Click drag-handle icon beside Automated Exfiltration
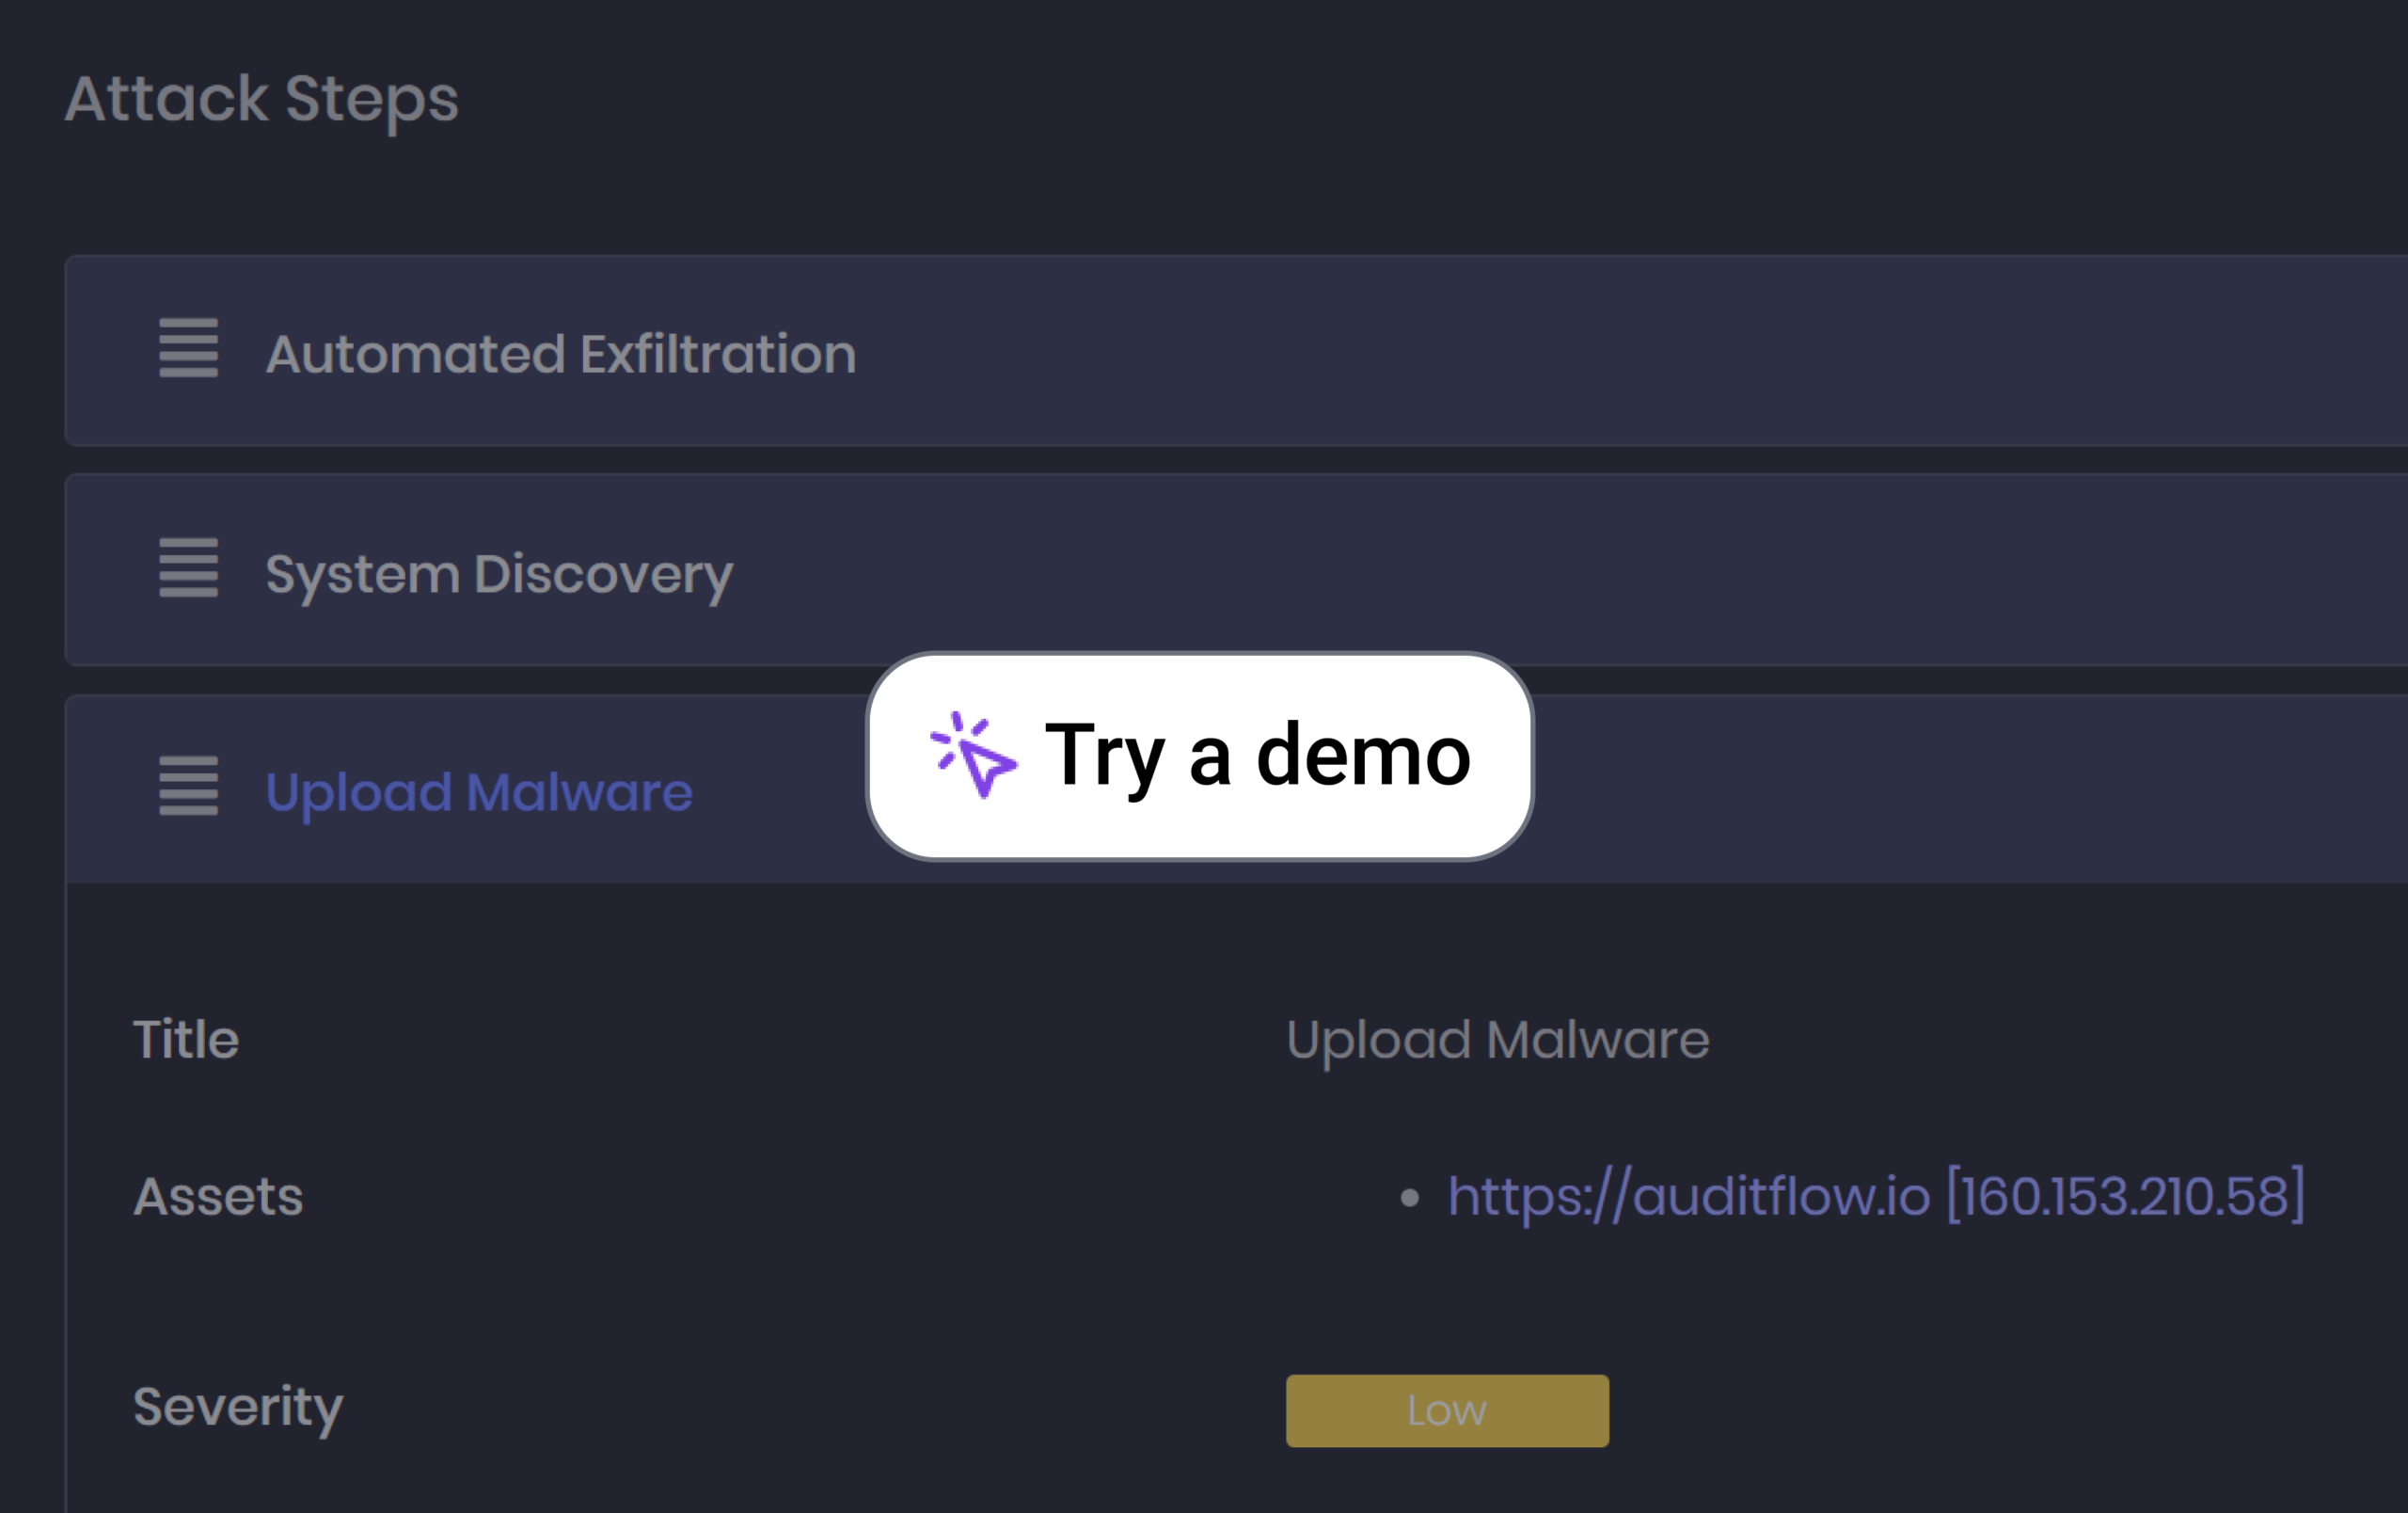2408x1513 pixels. 188,348
